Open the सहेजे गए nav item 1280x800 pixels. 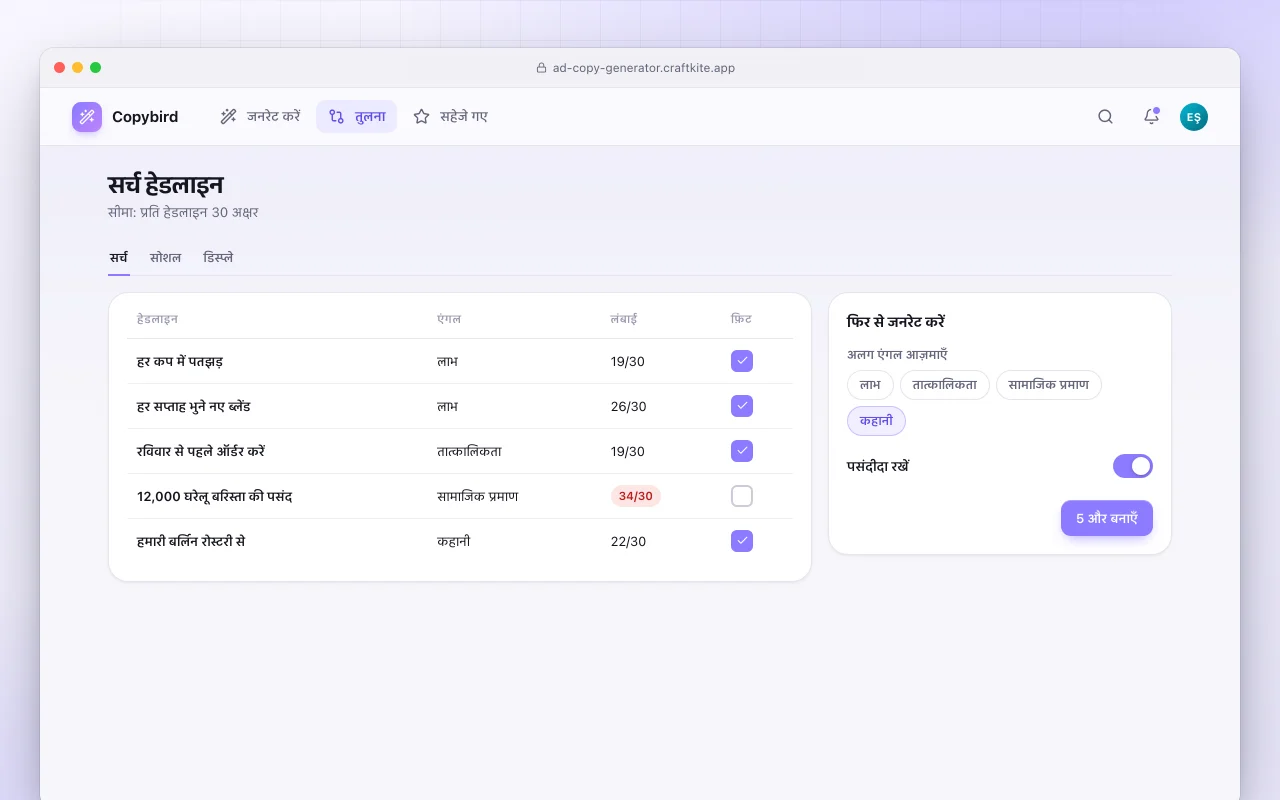[x=450, y=117]
